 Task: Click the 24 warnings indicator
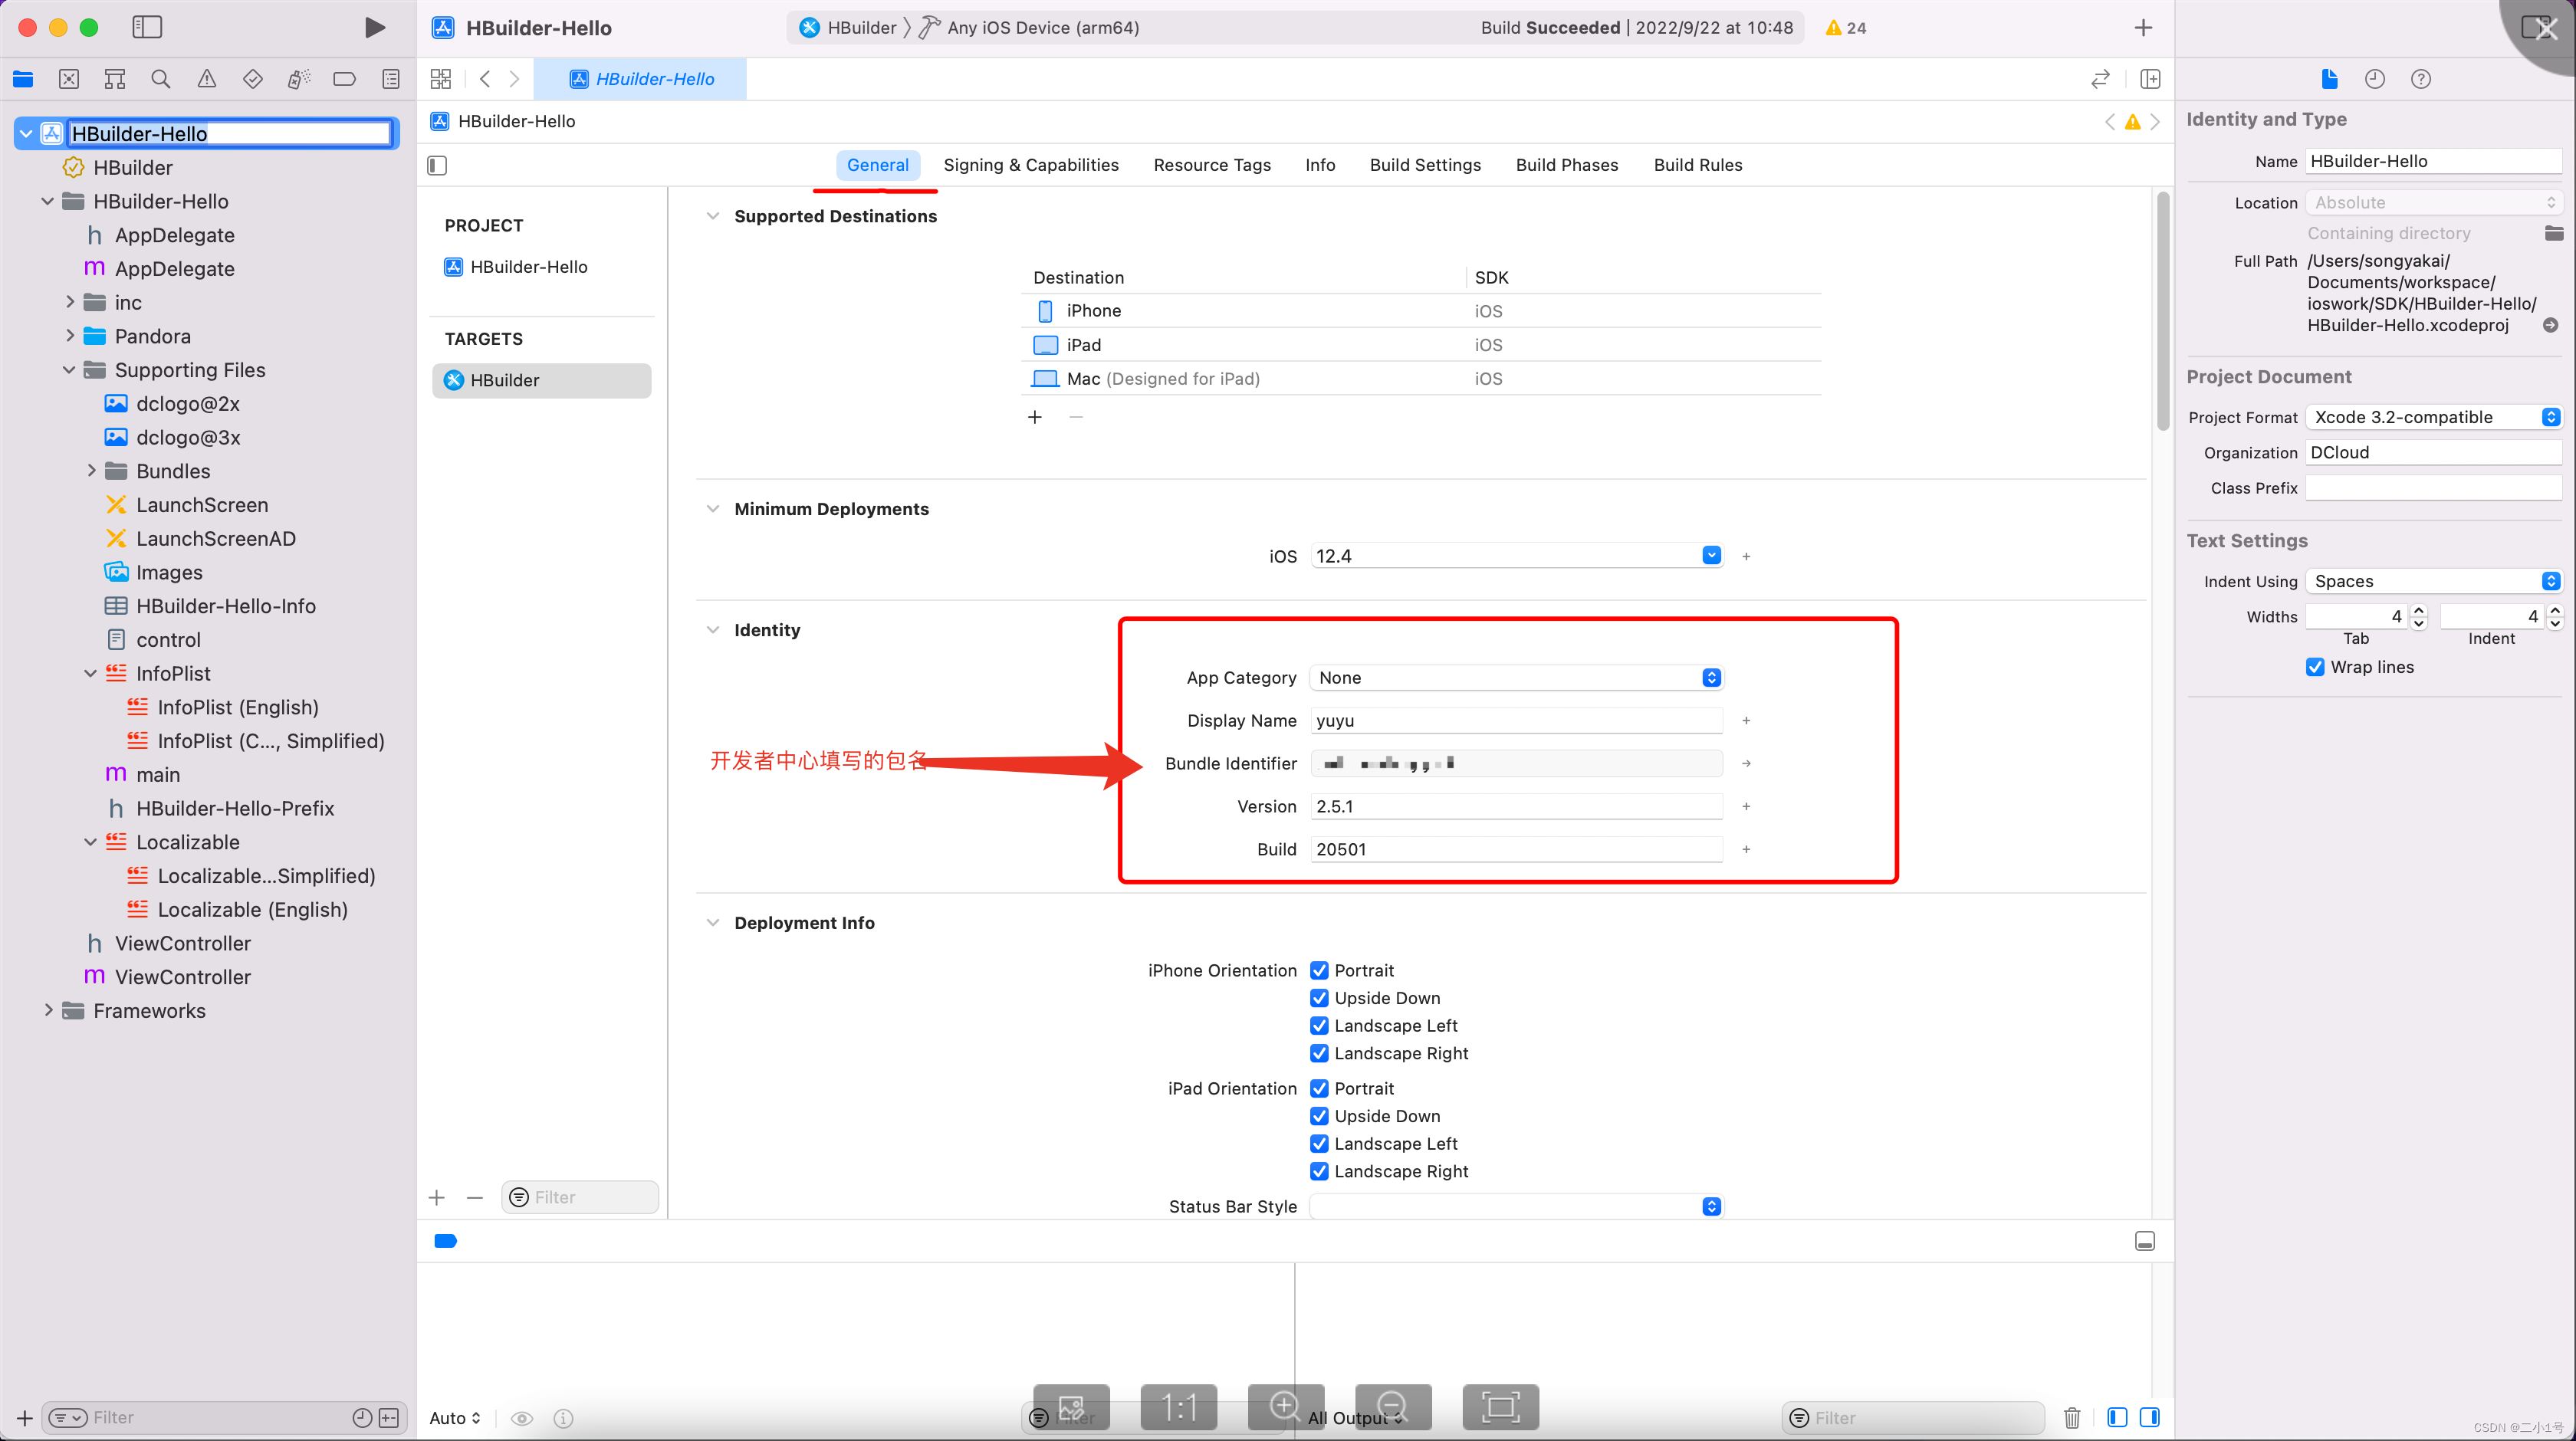[1846, 28]
